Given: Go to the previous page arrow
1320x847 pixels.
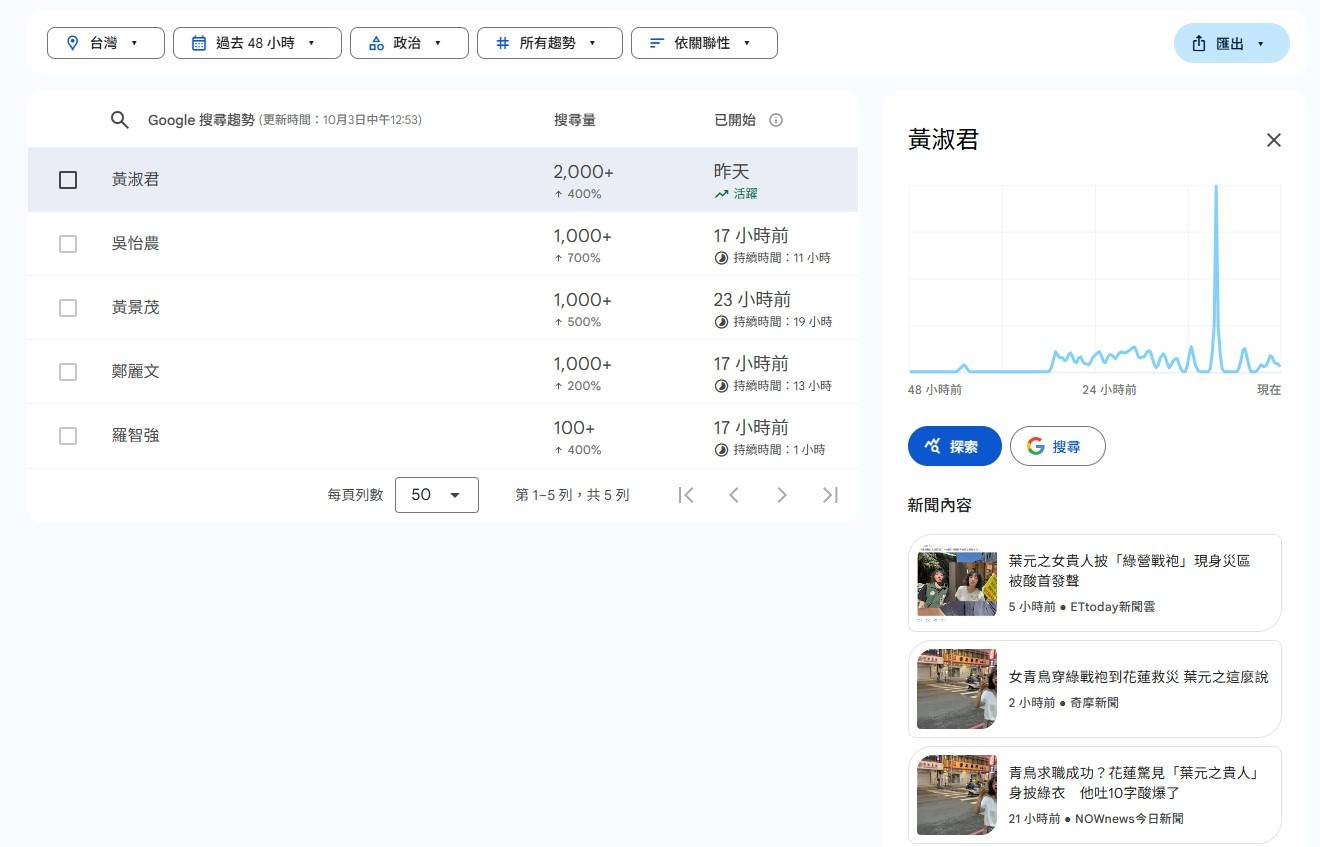Looking at the screenshot, I should pos(734,495).
